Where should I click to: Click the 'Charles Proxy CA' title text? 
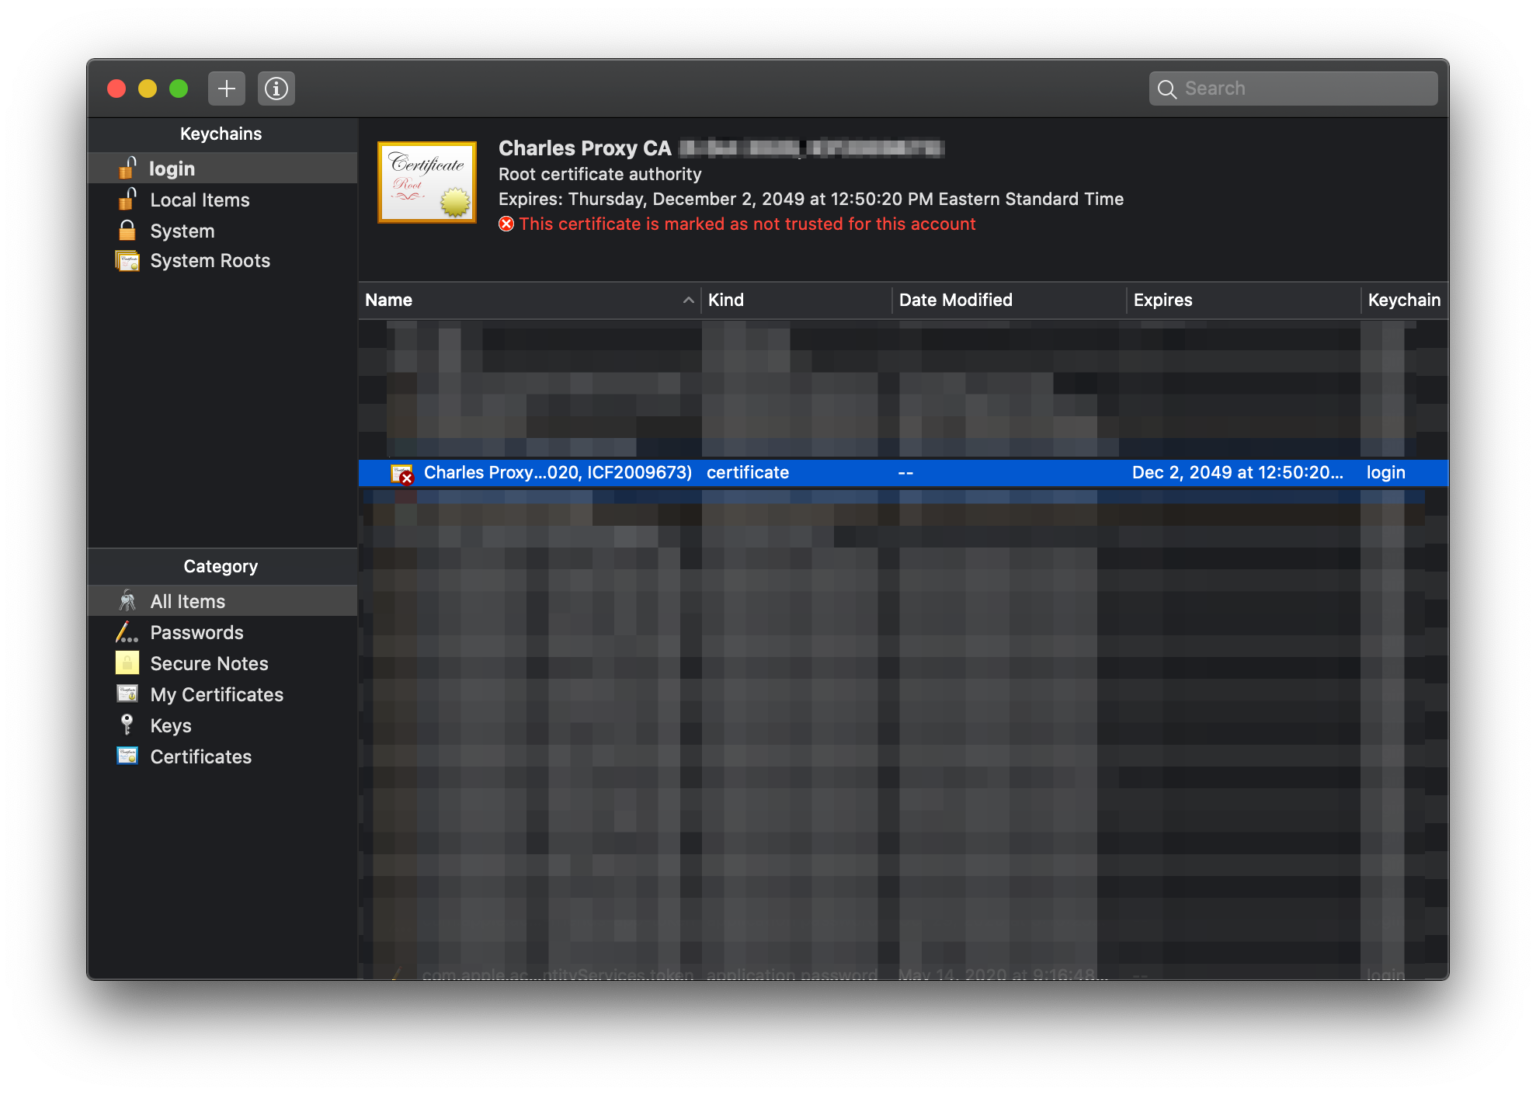585,148
